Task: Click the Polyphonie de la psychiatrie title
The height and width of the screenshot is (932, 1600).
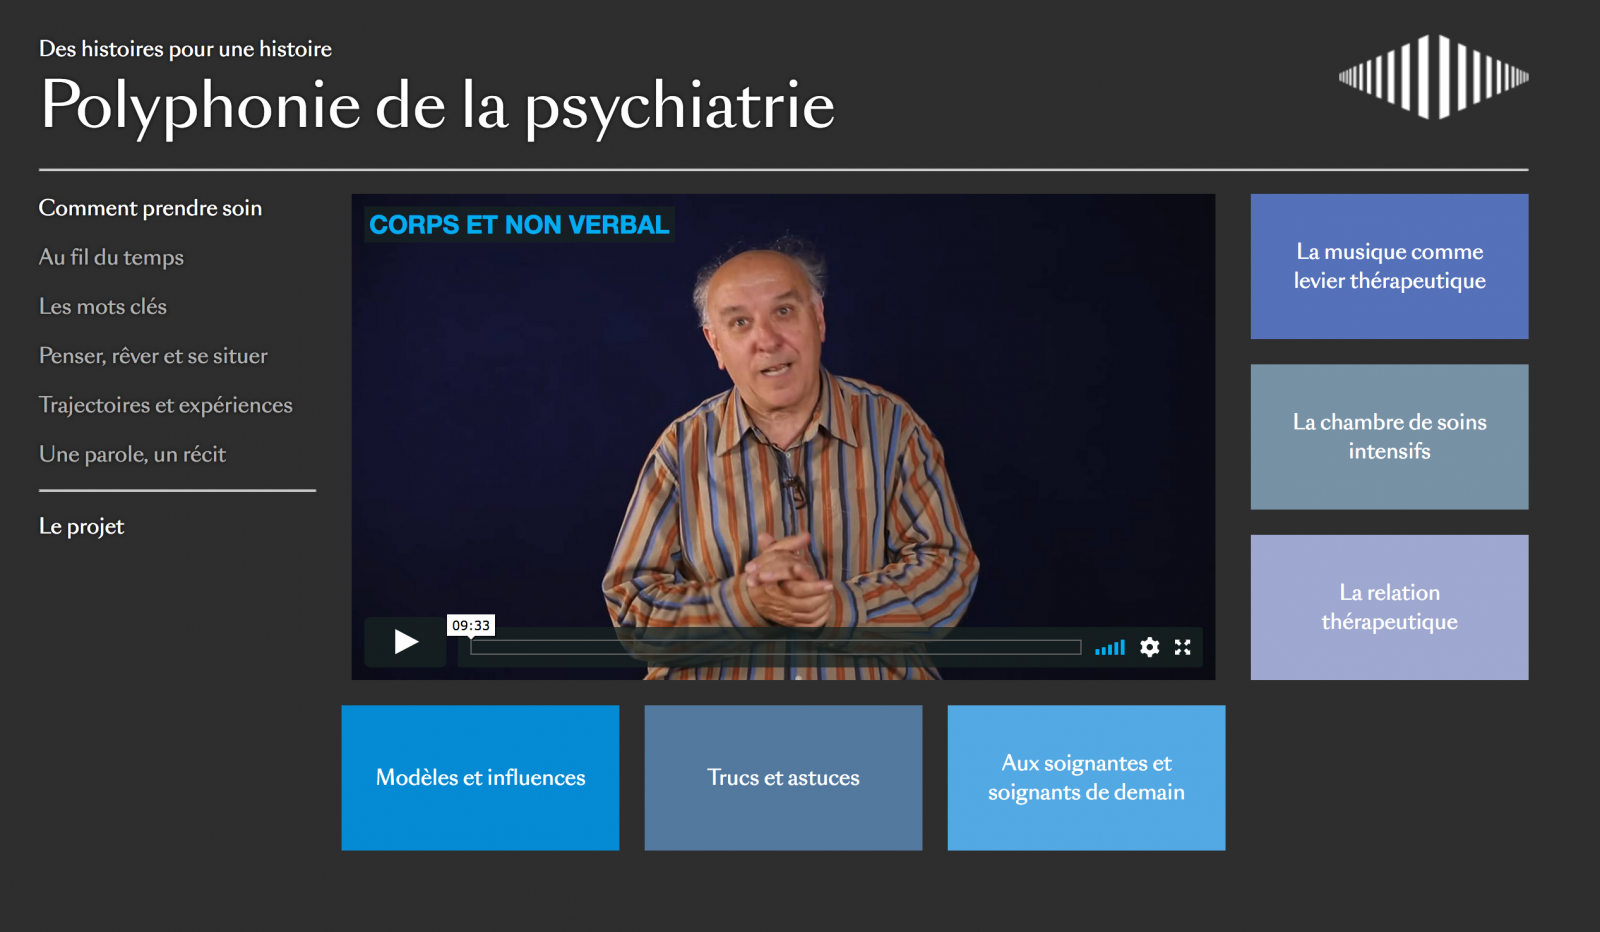Action: pyautogui.click(x=437, y=105)
